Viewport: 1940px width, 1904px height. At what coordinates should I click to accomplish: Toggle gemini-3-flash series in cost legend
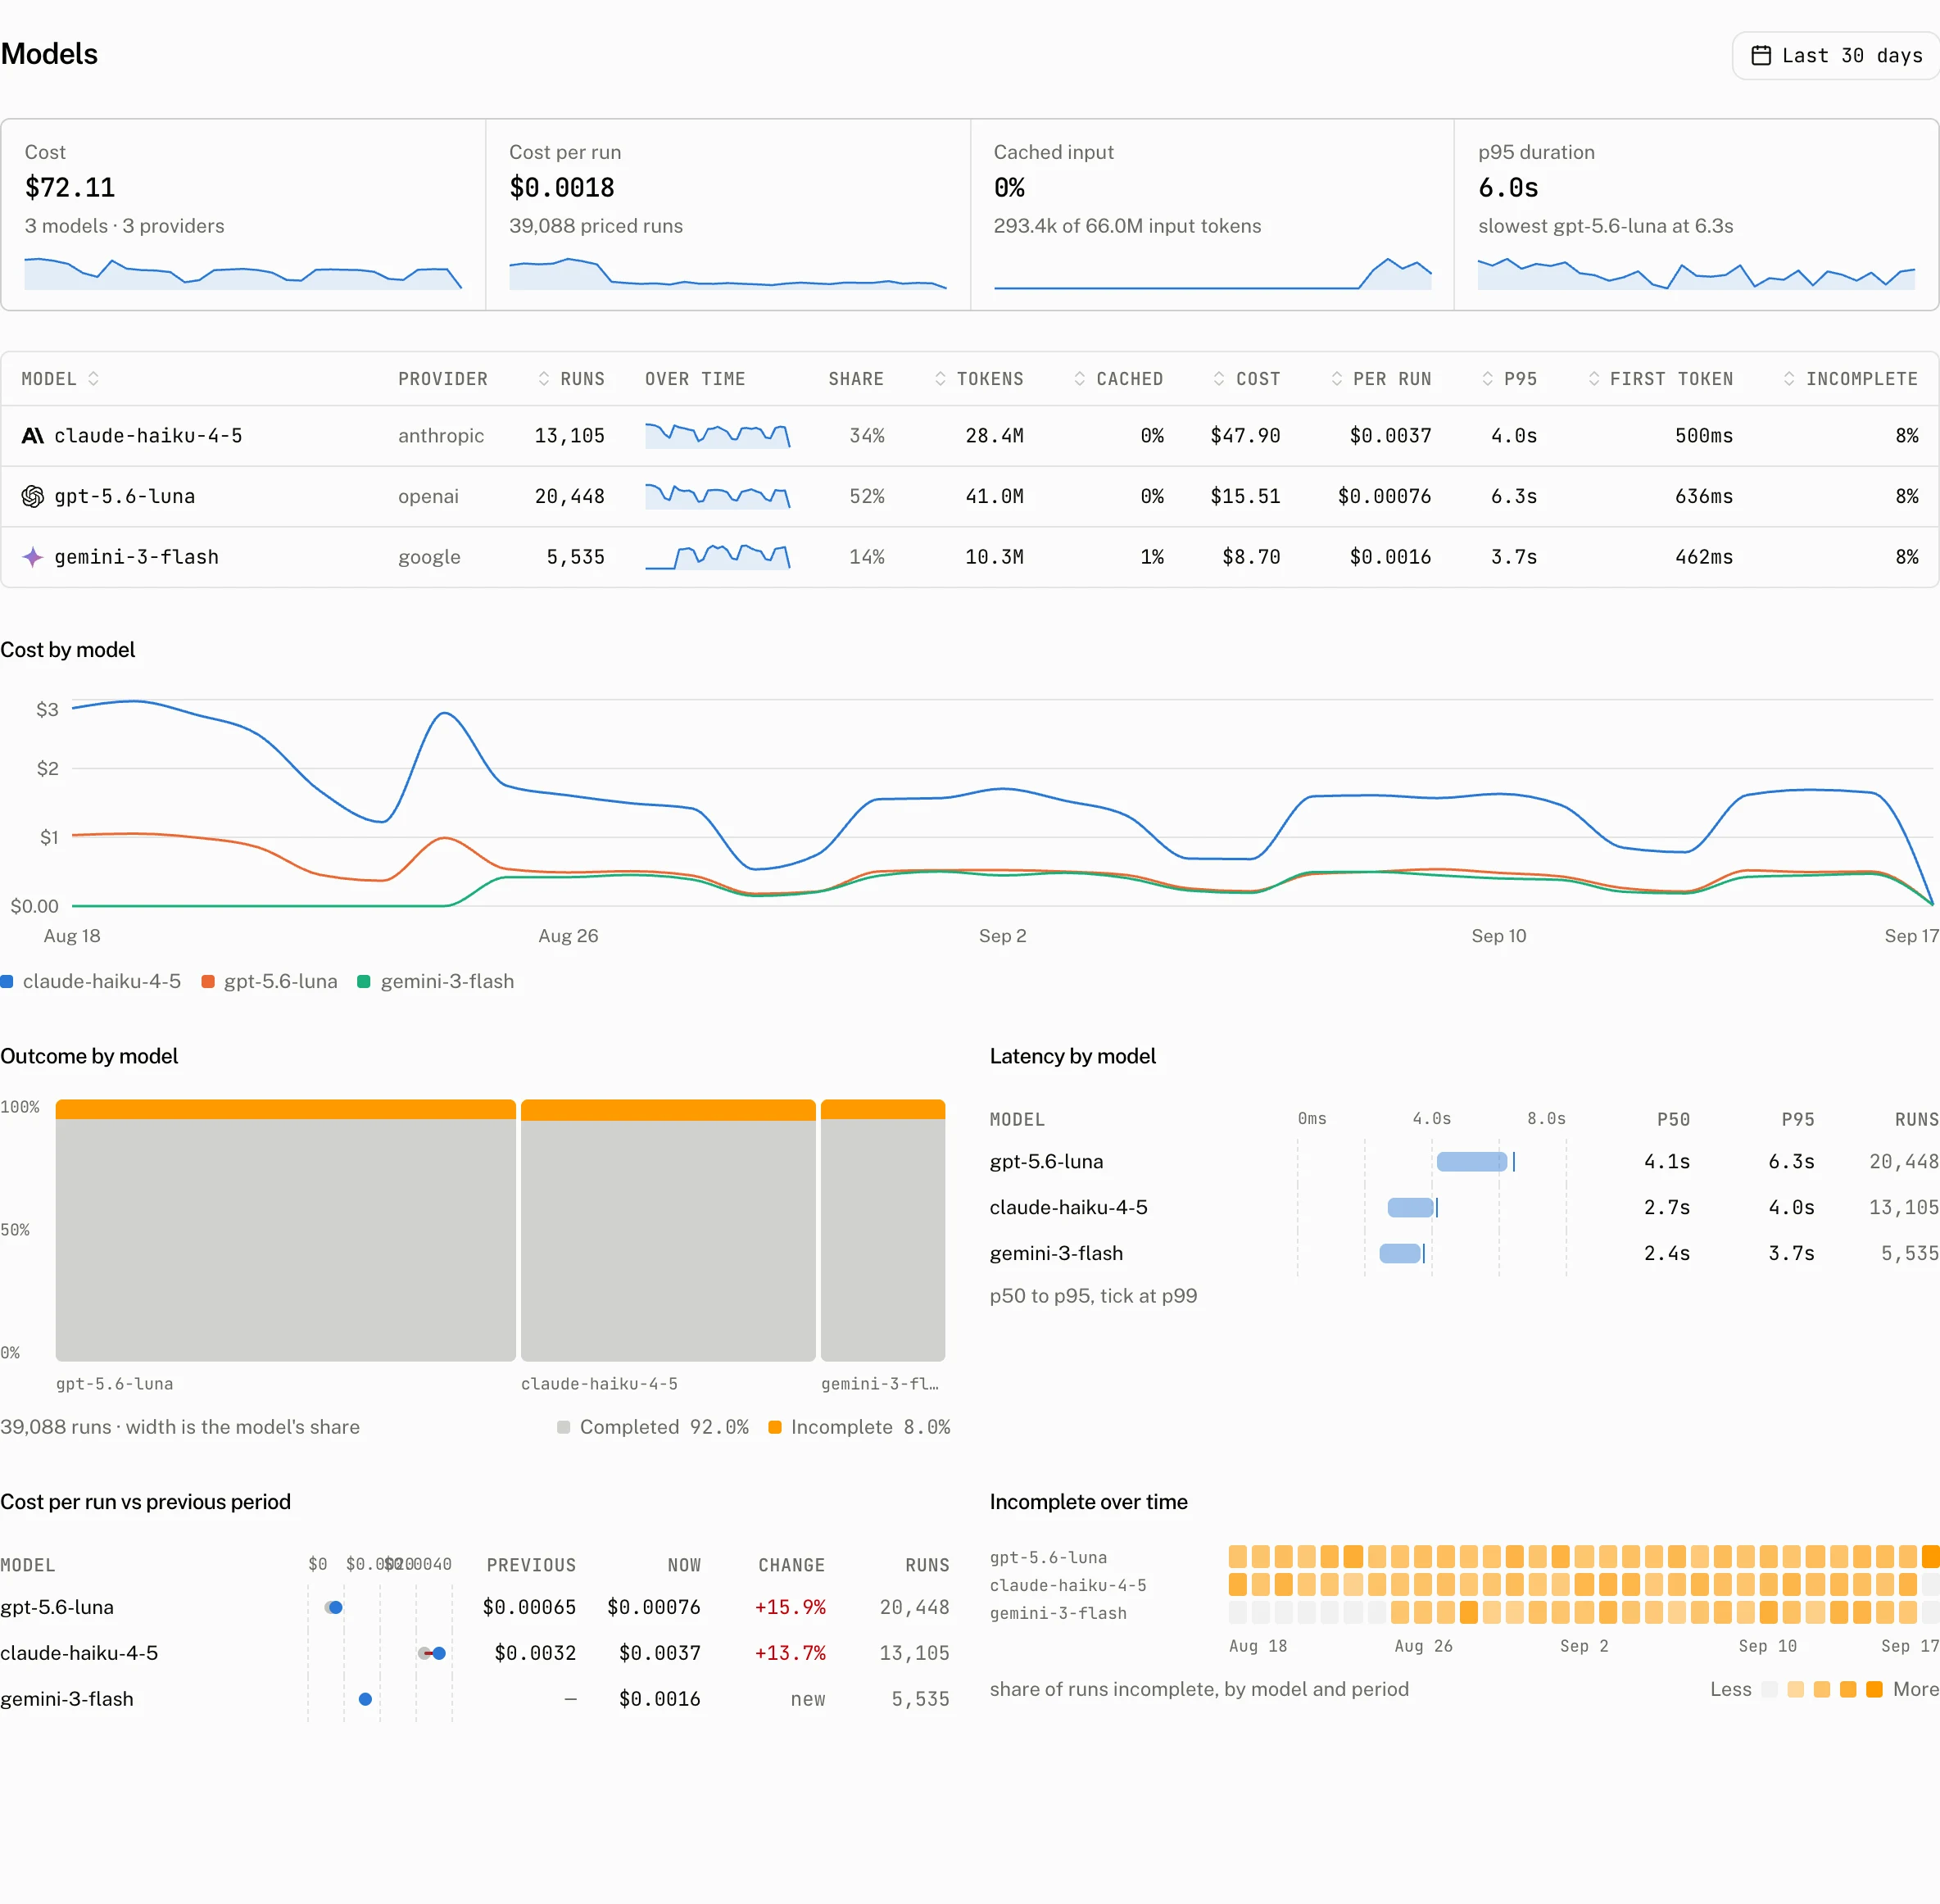436,981
